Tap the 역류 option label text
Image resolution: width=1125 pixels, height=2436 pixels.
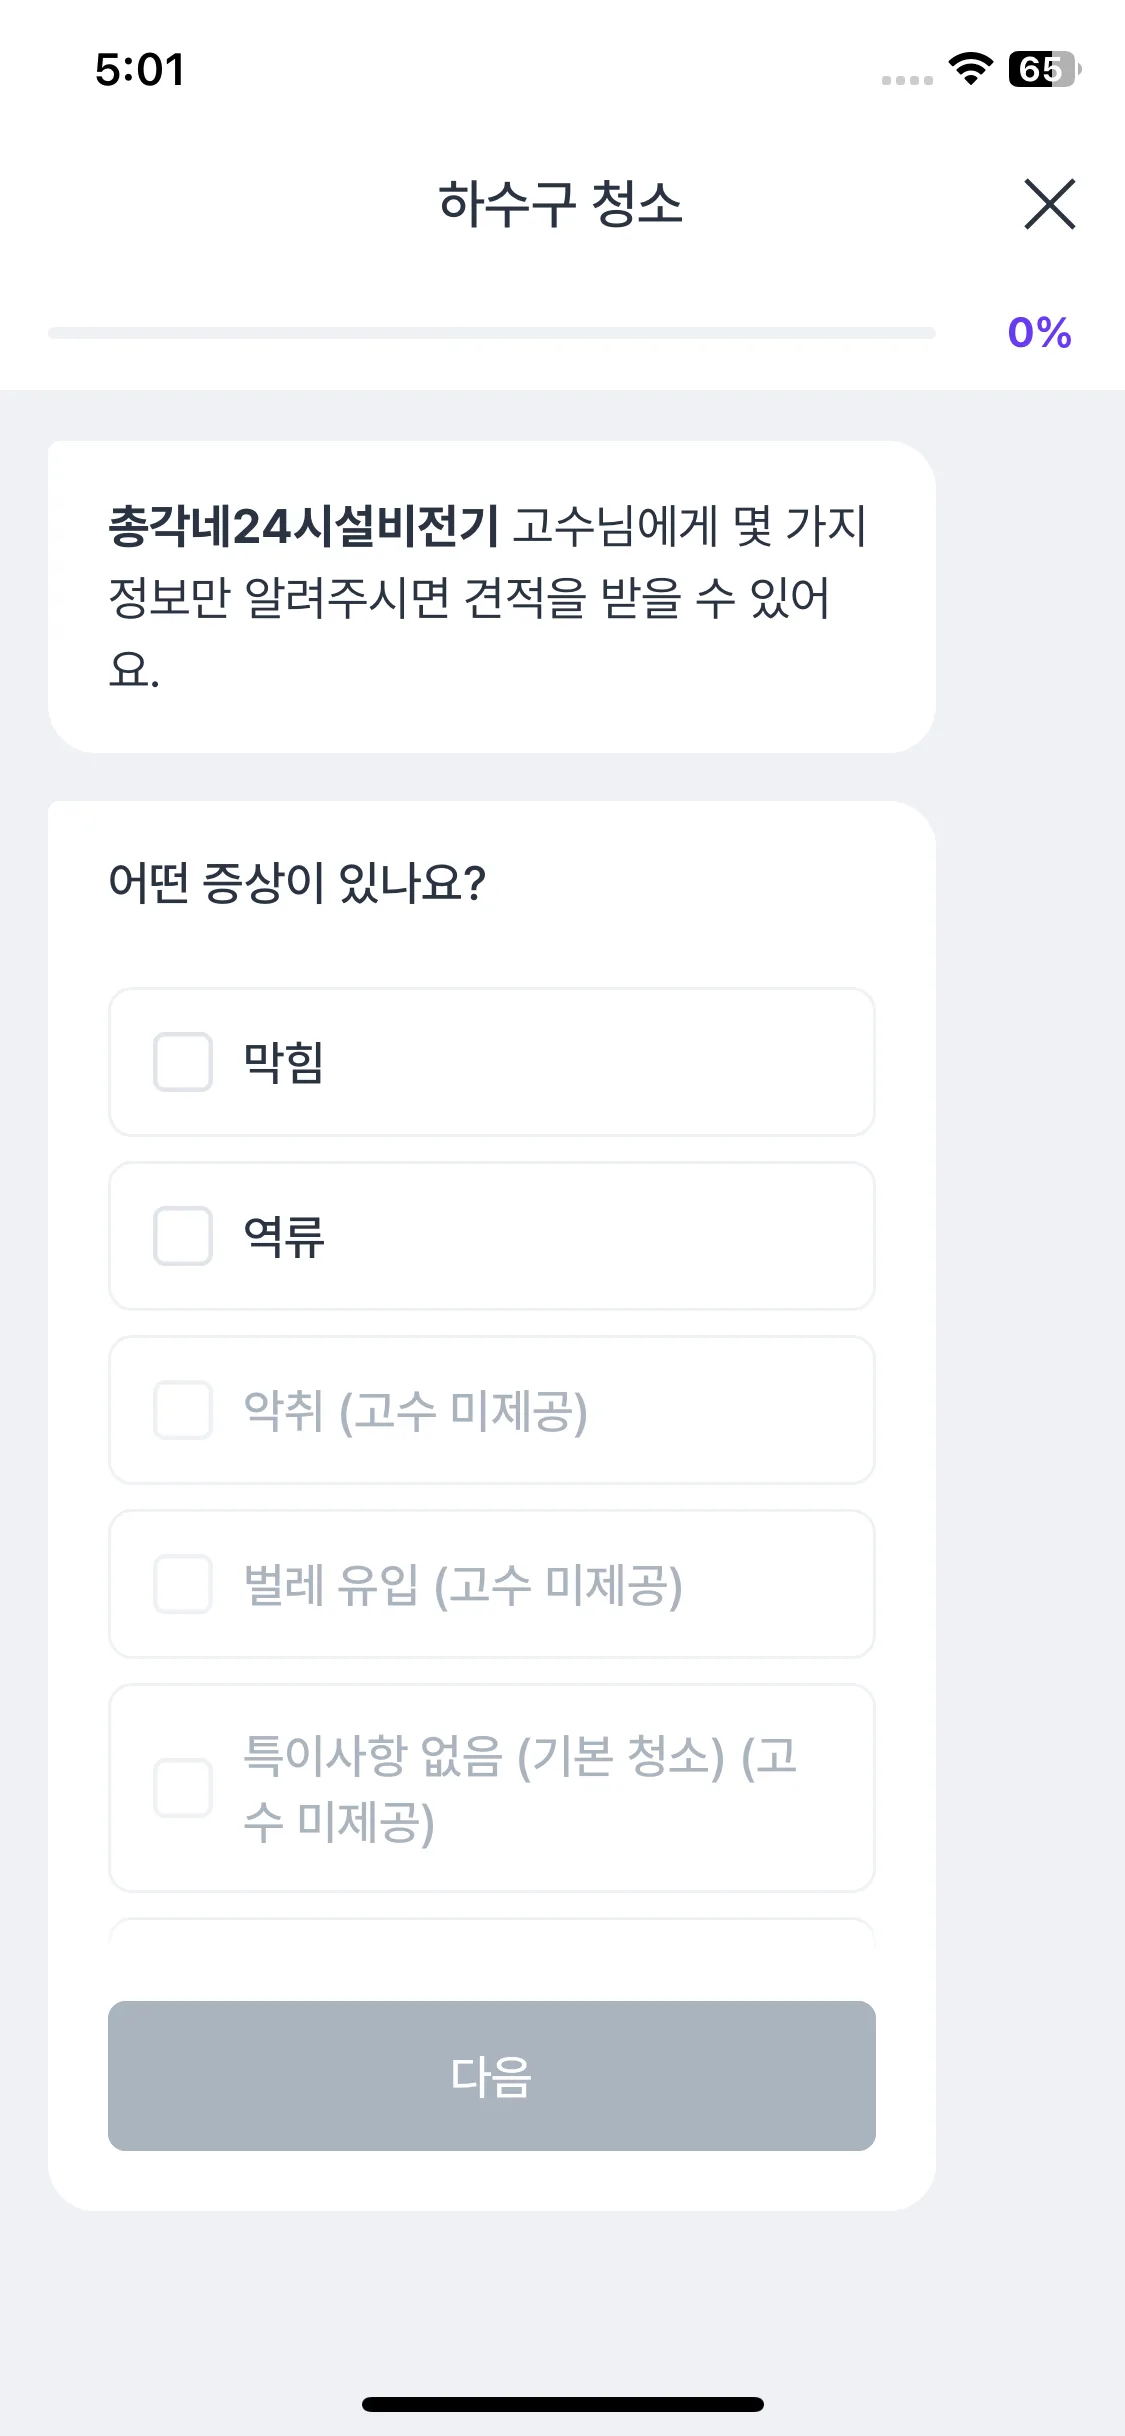point(284,1236)
